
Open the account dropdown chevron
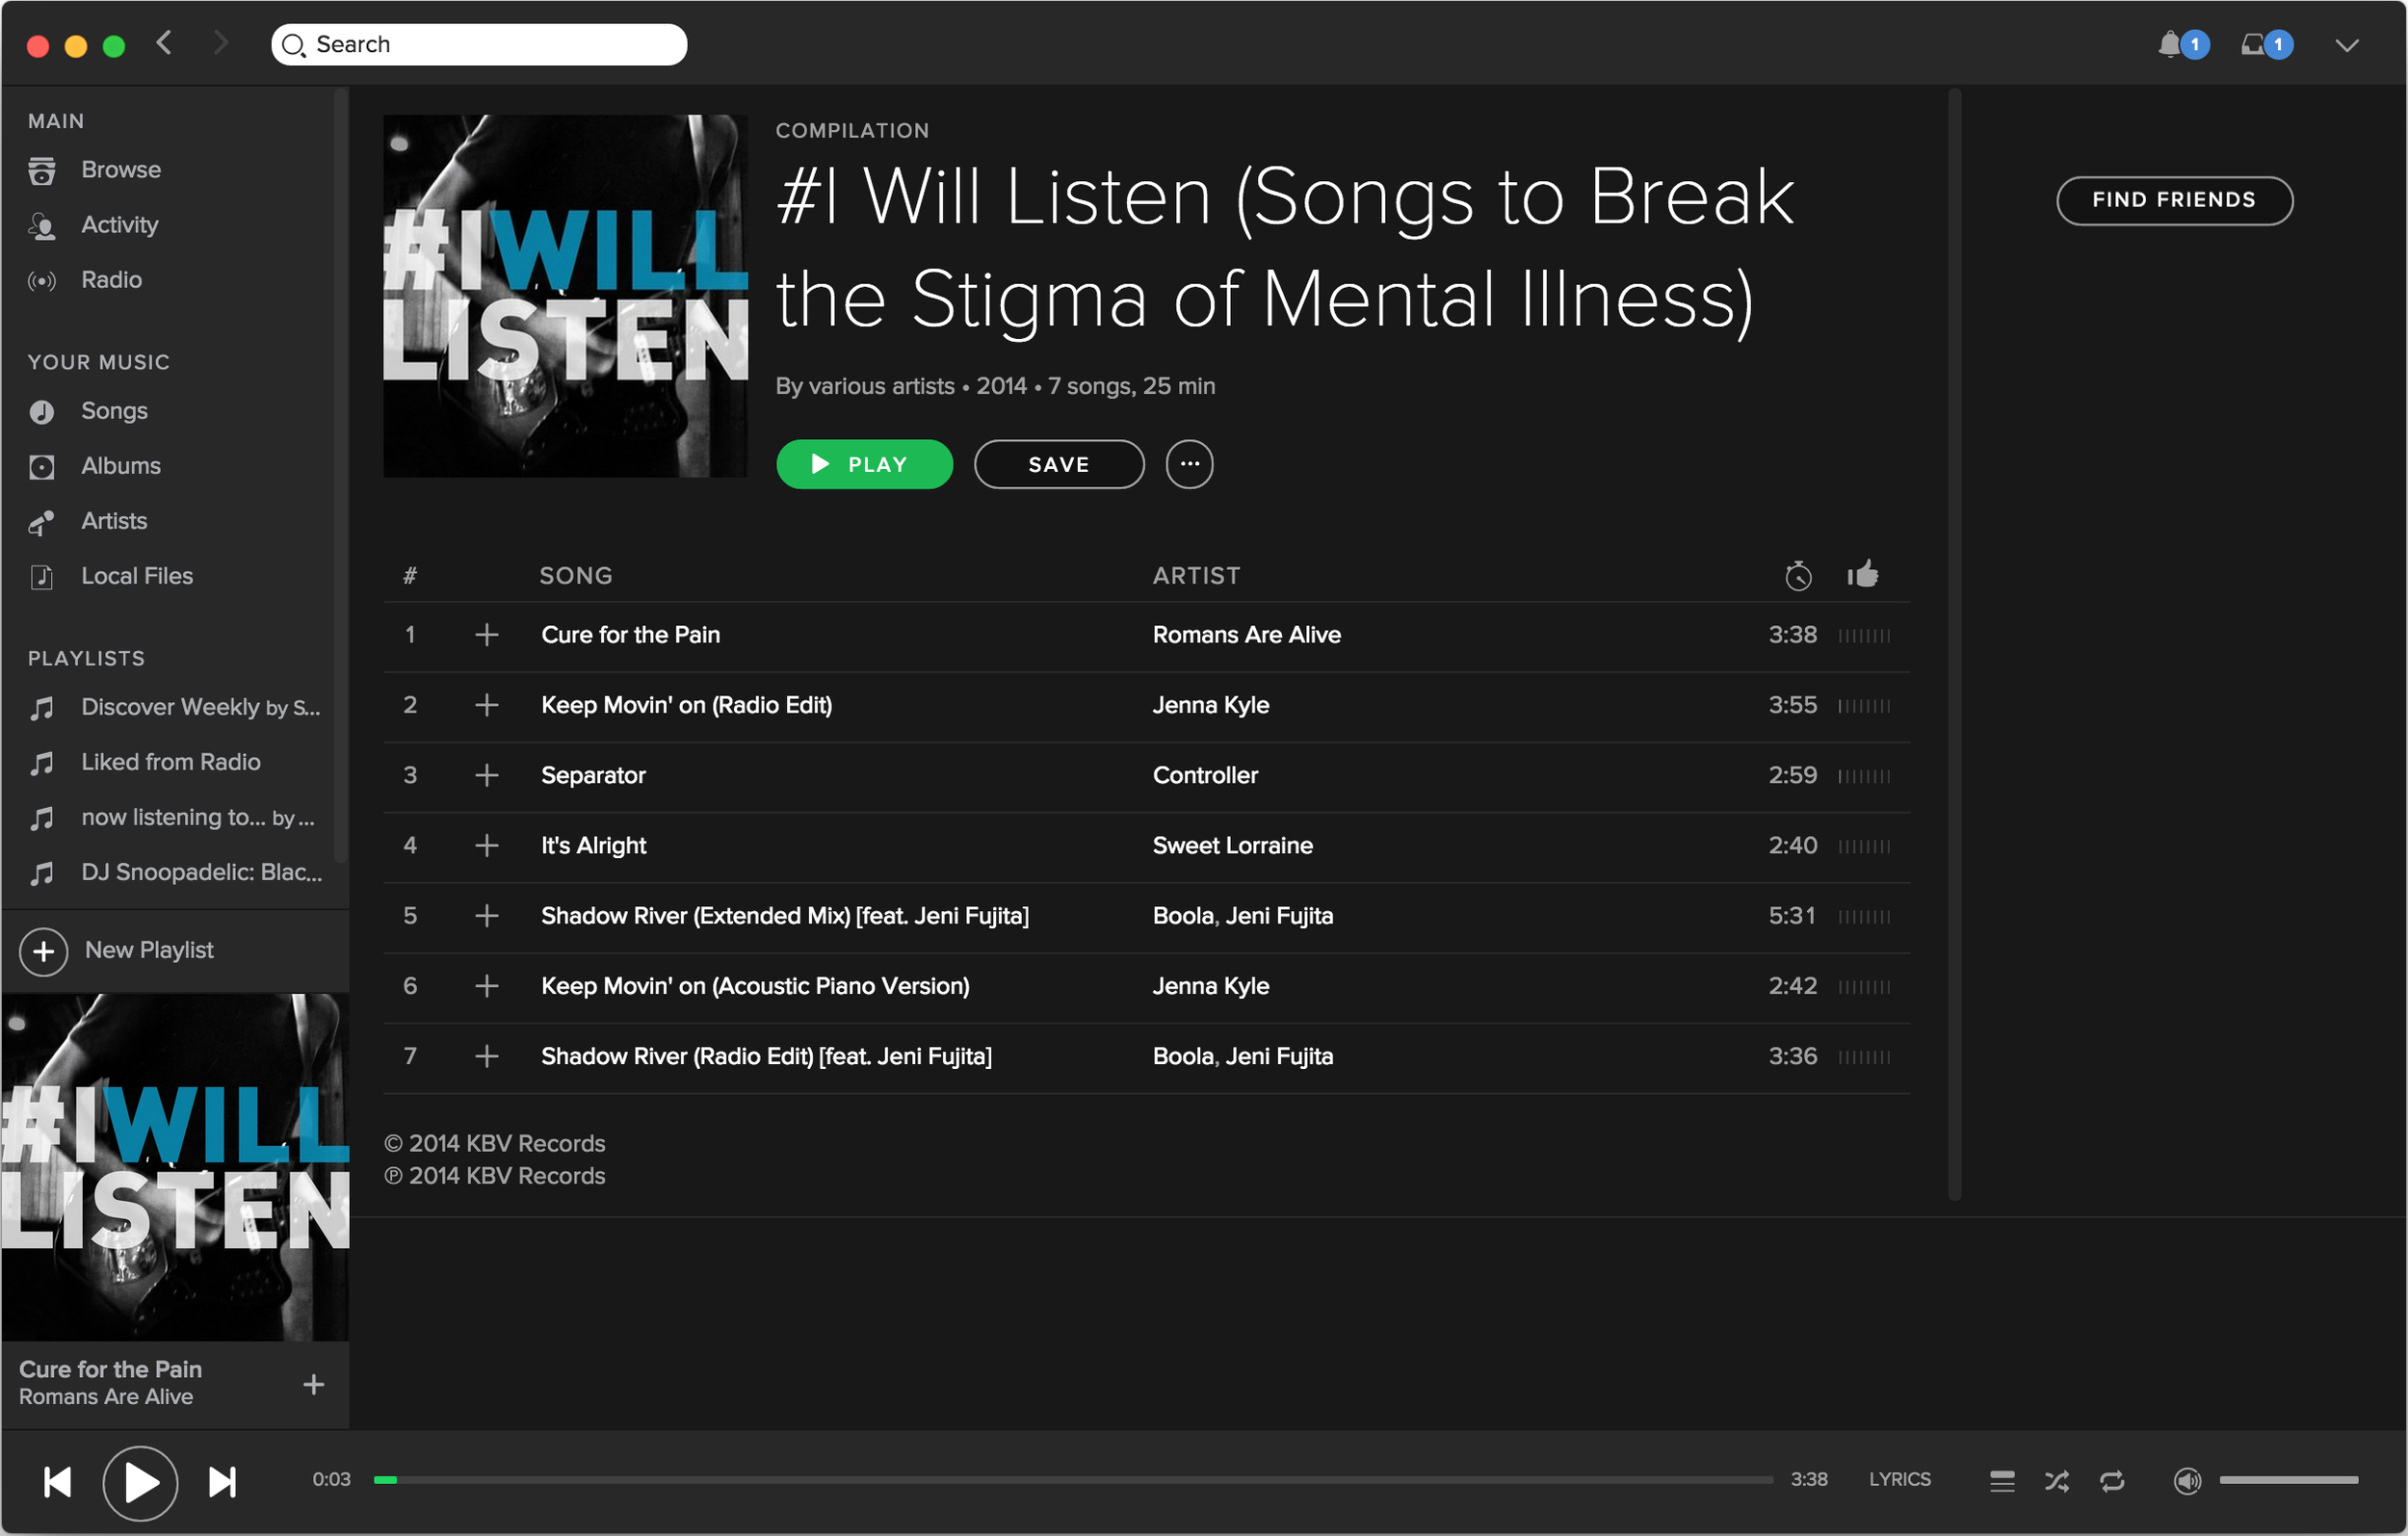pos(2347,45)
